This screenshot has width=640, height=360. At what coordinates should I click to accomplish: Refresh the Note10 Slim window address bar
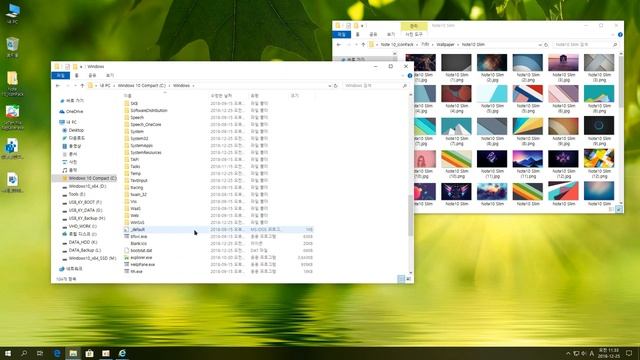tap(546, 44)
